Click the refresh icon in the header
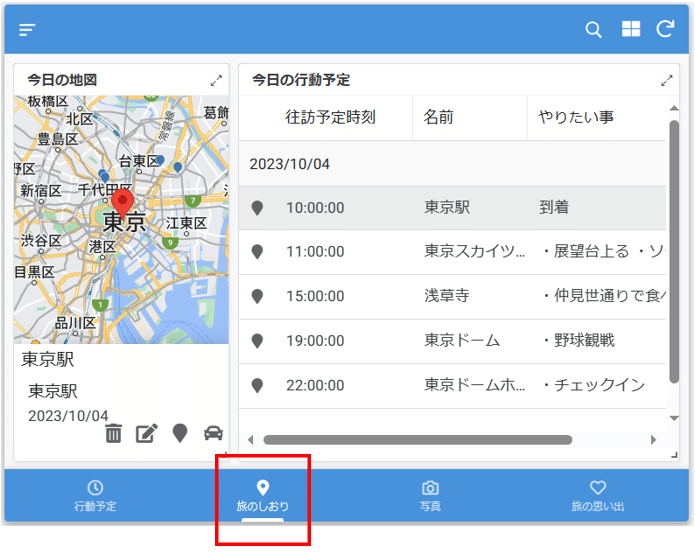 coord(665,30)
